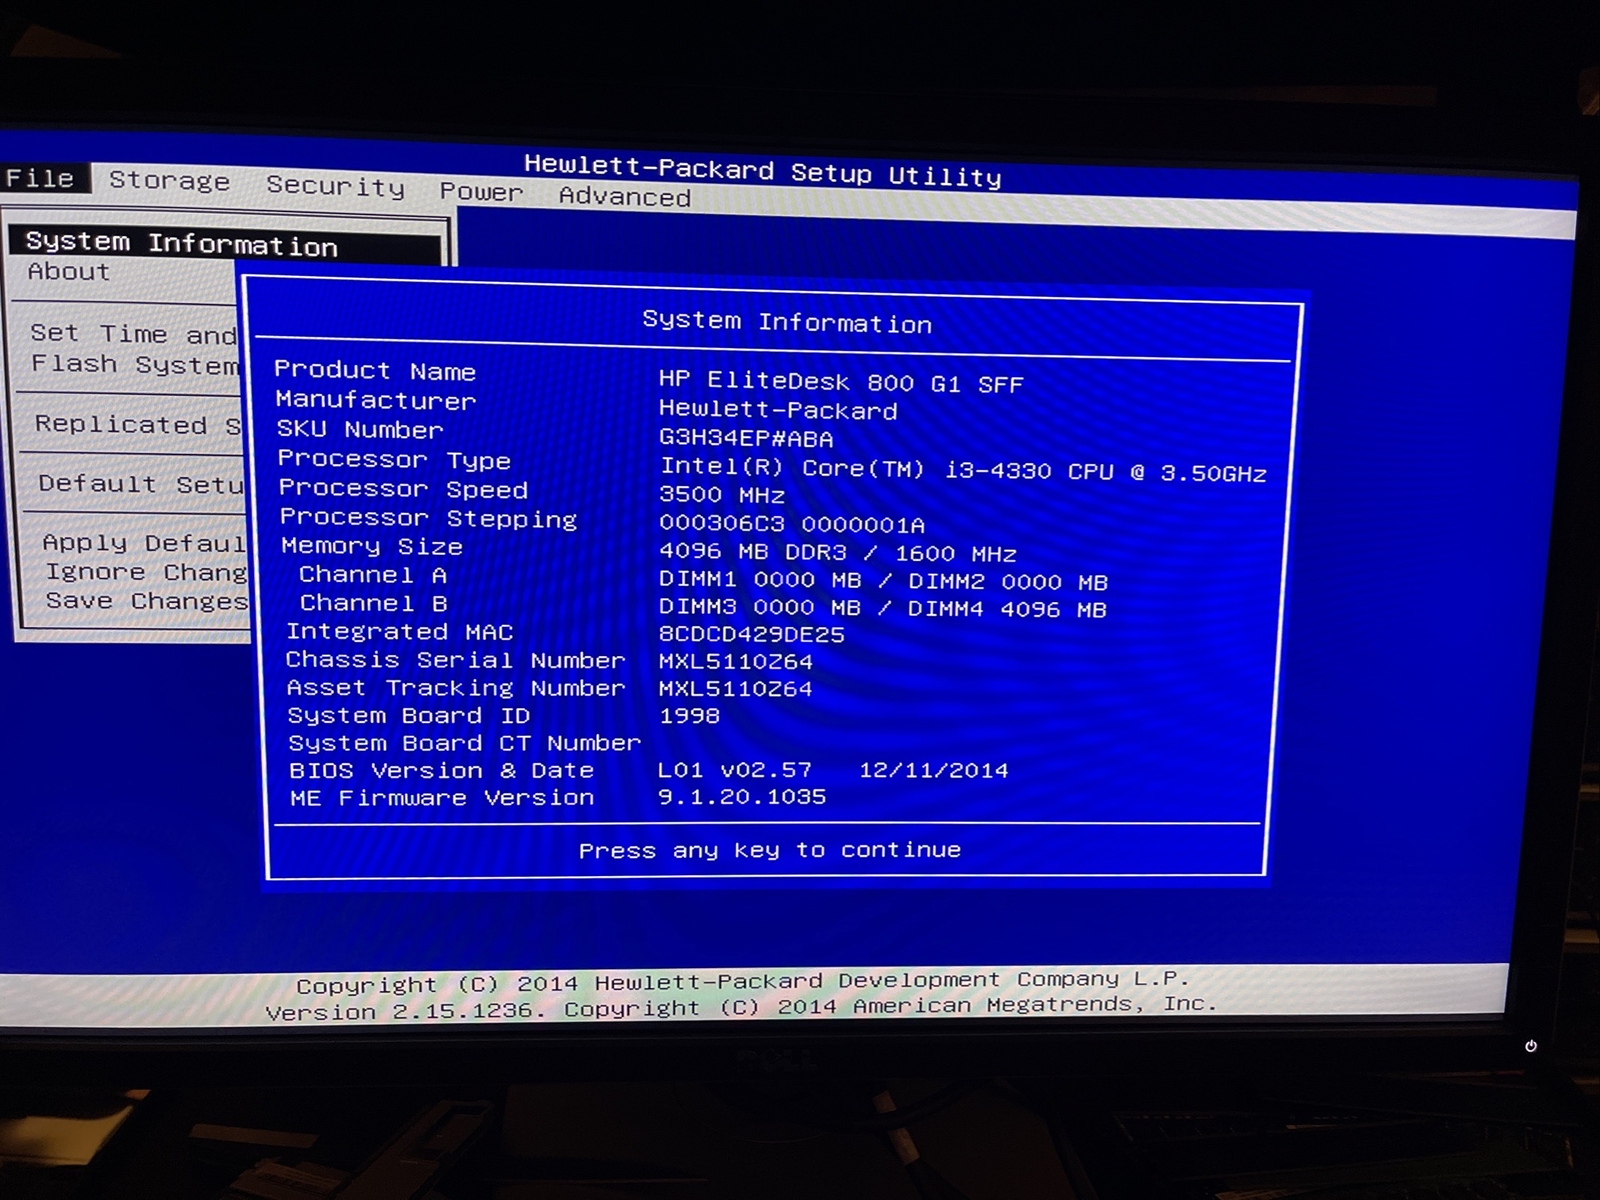The width and height of the screenshot is (1600, 1200).
Task: Click the Asset Tracking Number label
Action: pyautogui.click(x=456, y=687)
